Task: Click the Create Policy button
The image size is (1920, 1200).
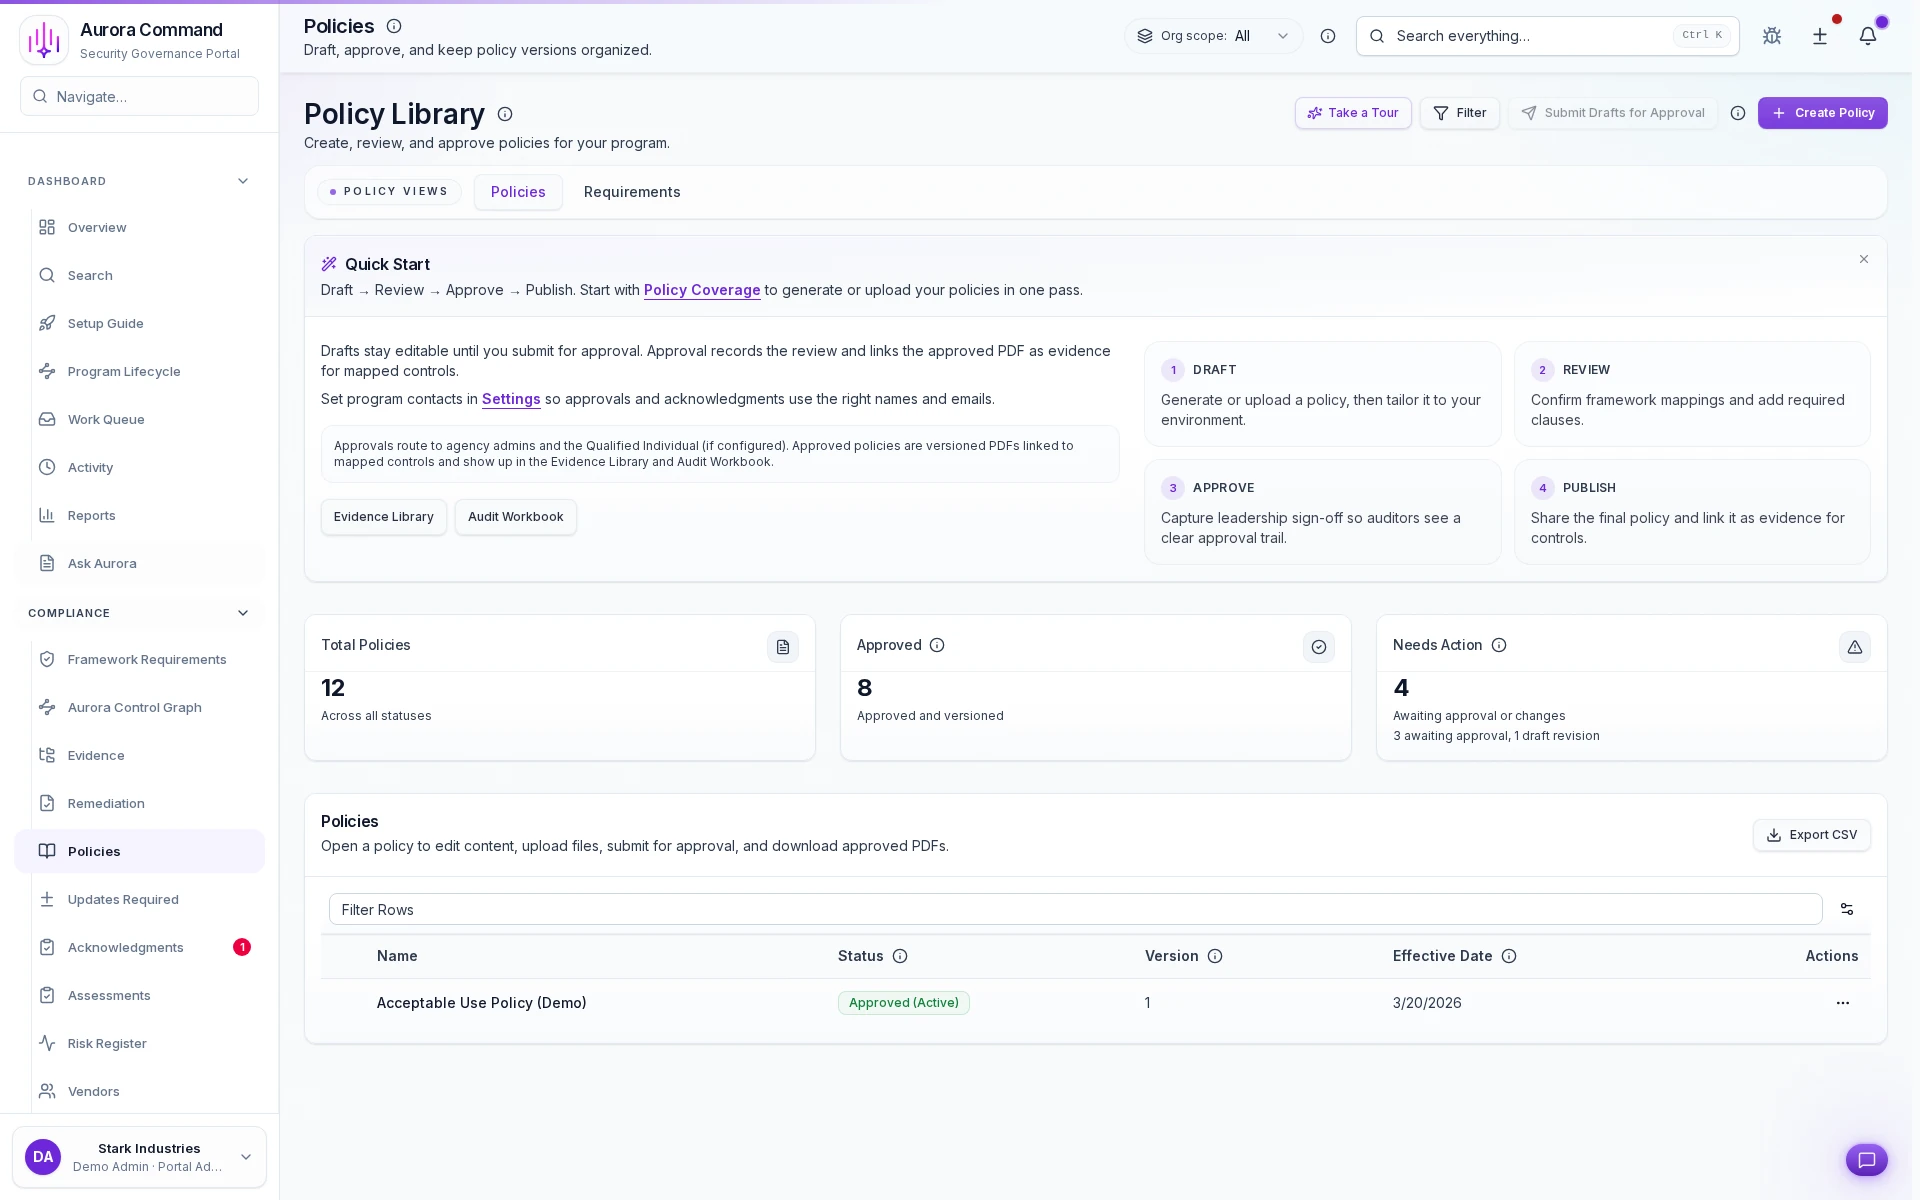Action: point(1822,113)
